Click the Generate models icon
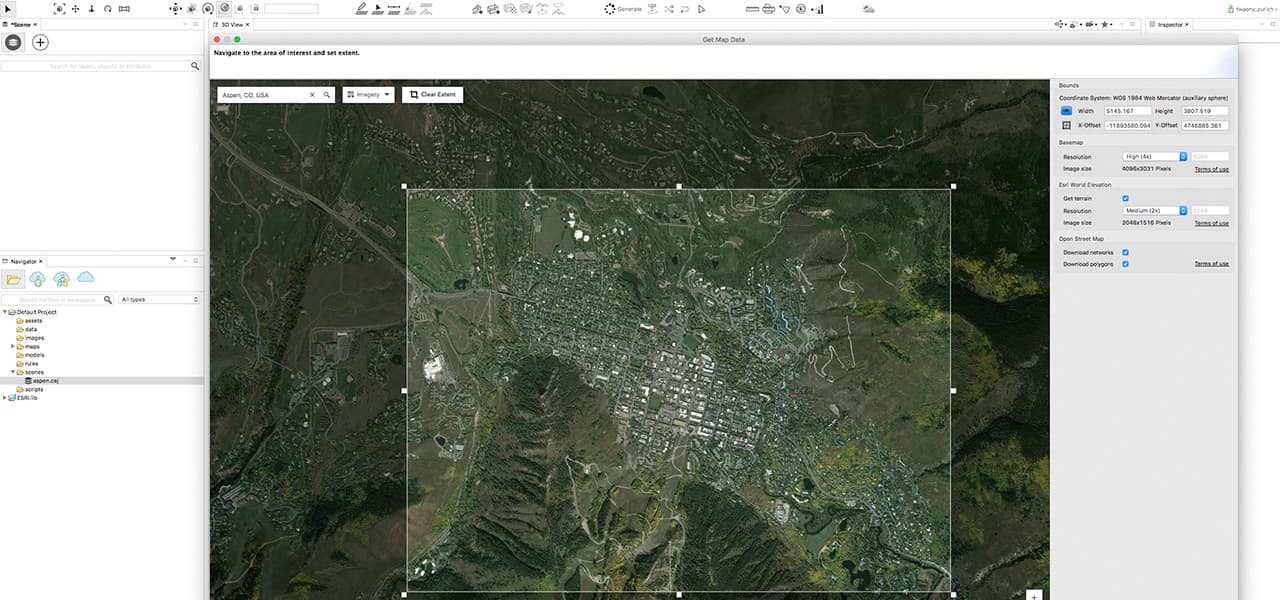Screen dimensions: 1280x600 click(x=610, y=8)
